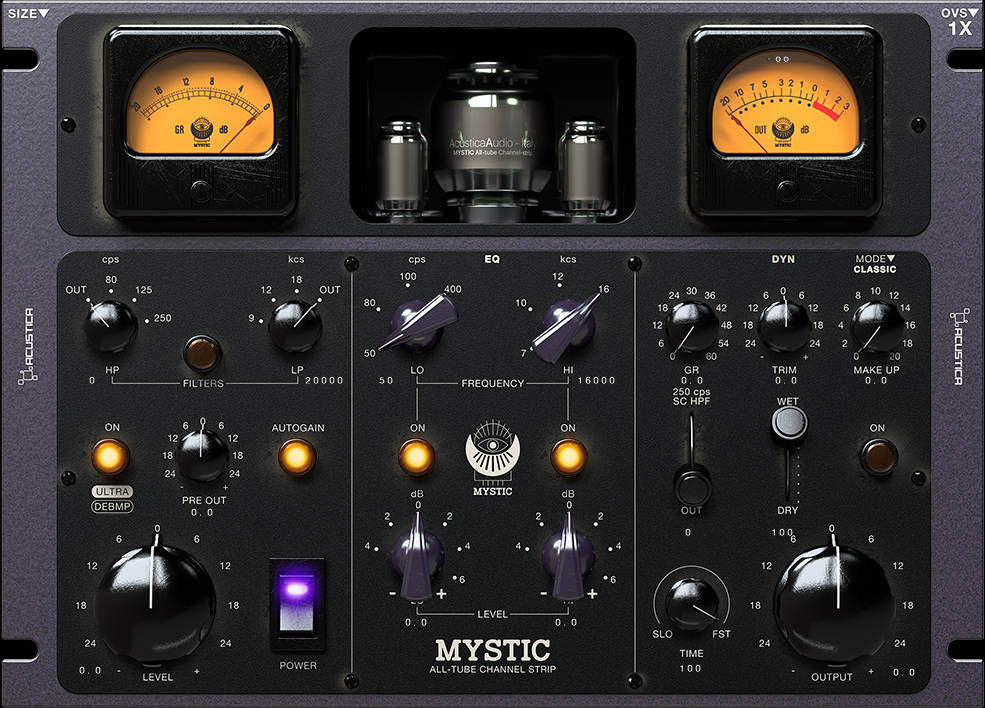
Task: Open the OVS oversampling dropdown
Action: pos(959,13)
